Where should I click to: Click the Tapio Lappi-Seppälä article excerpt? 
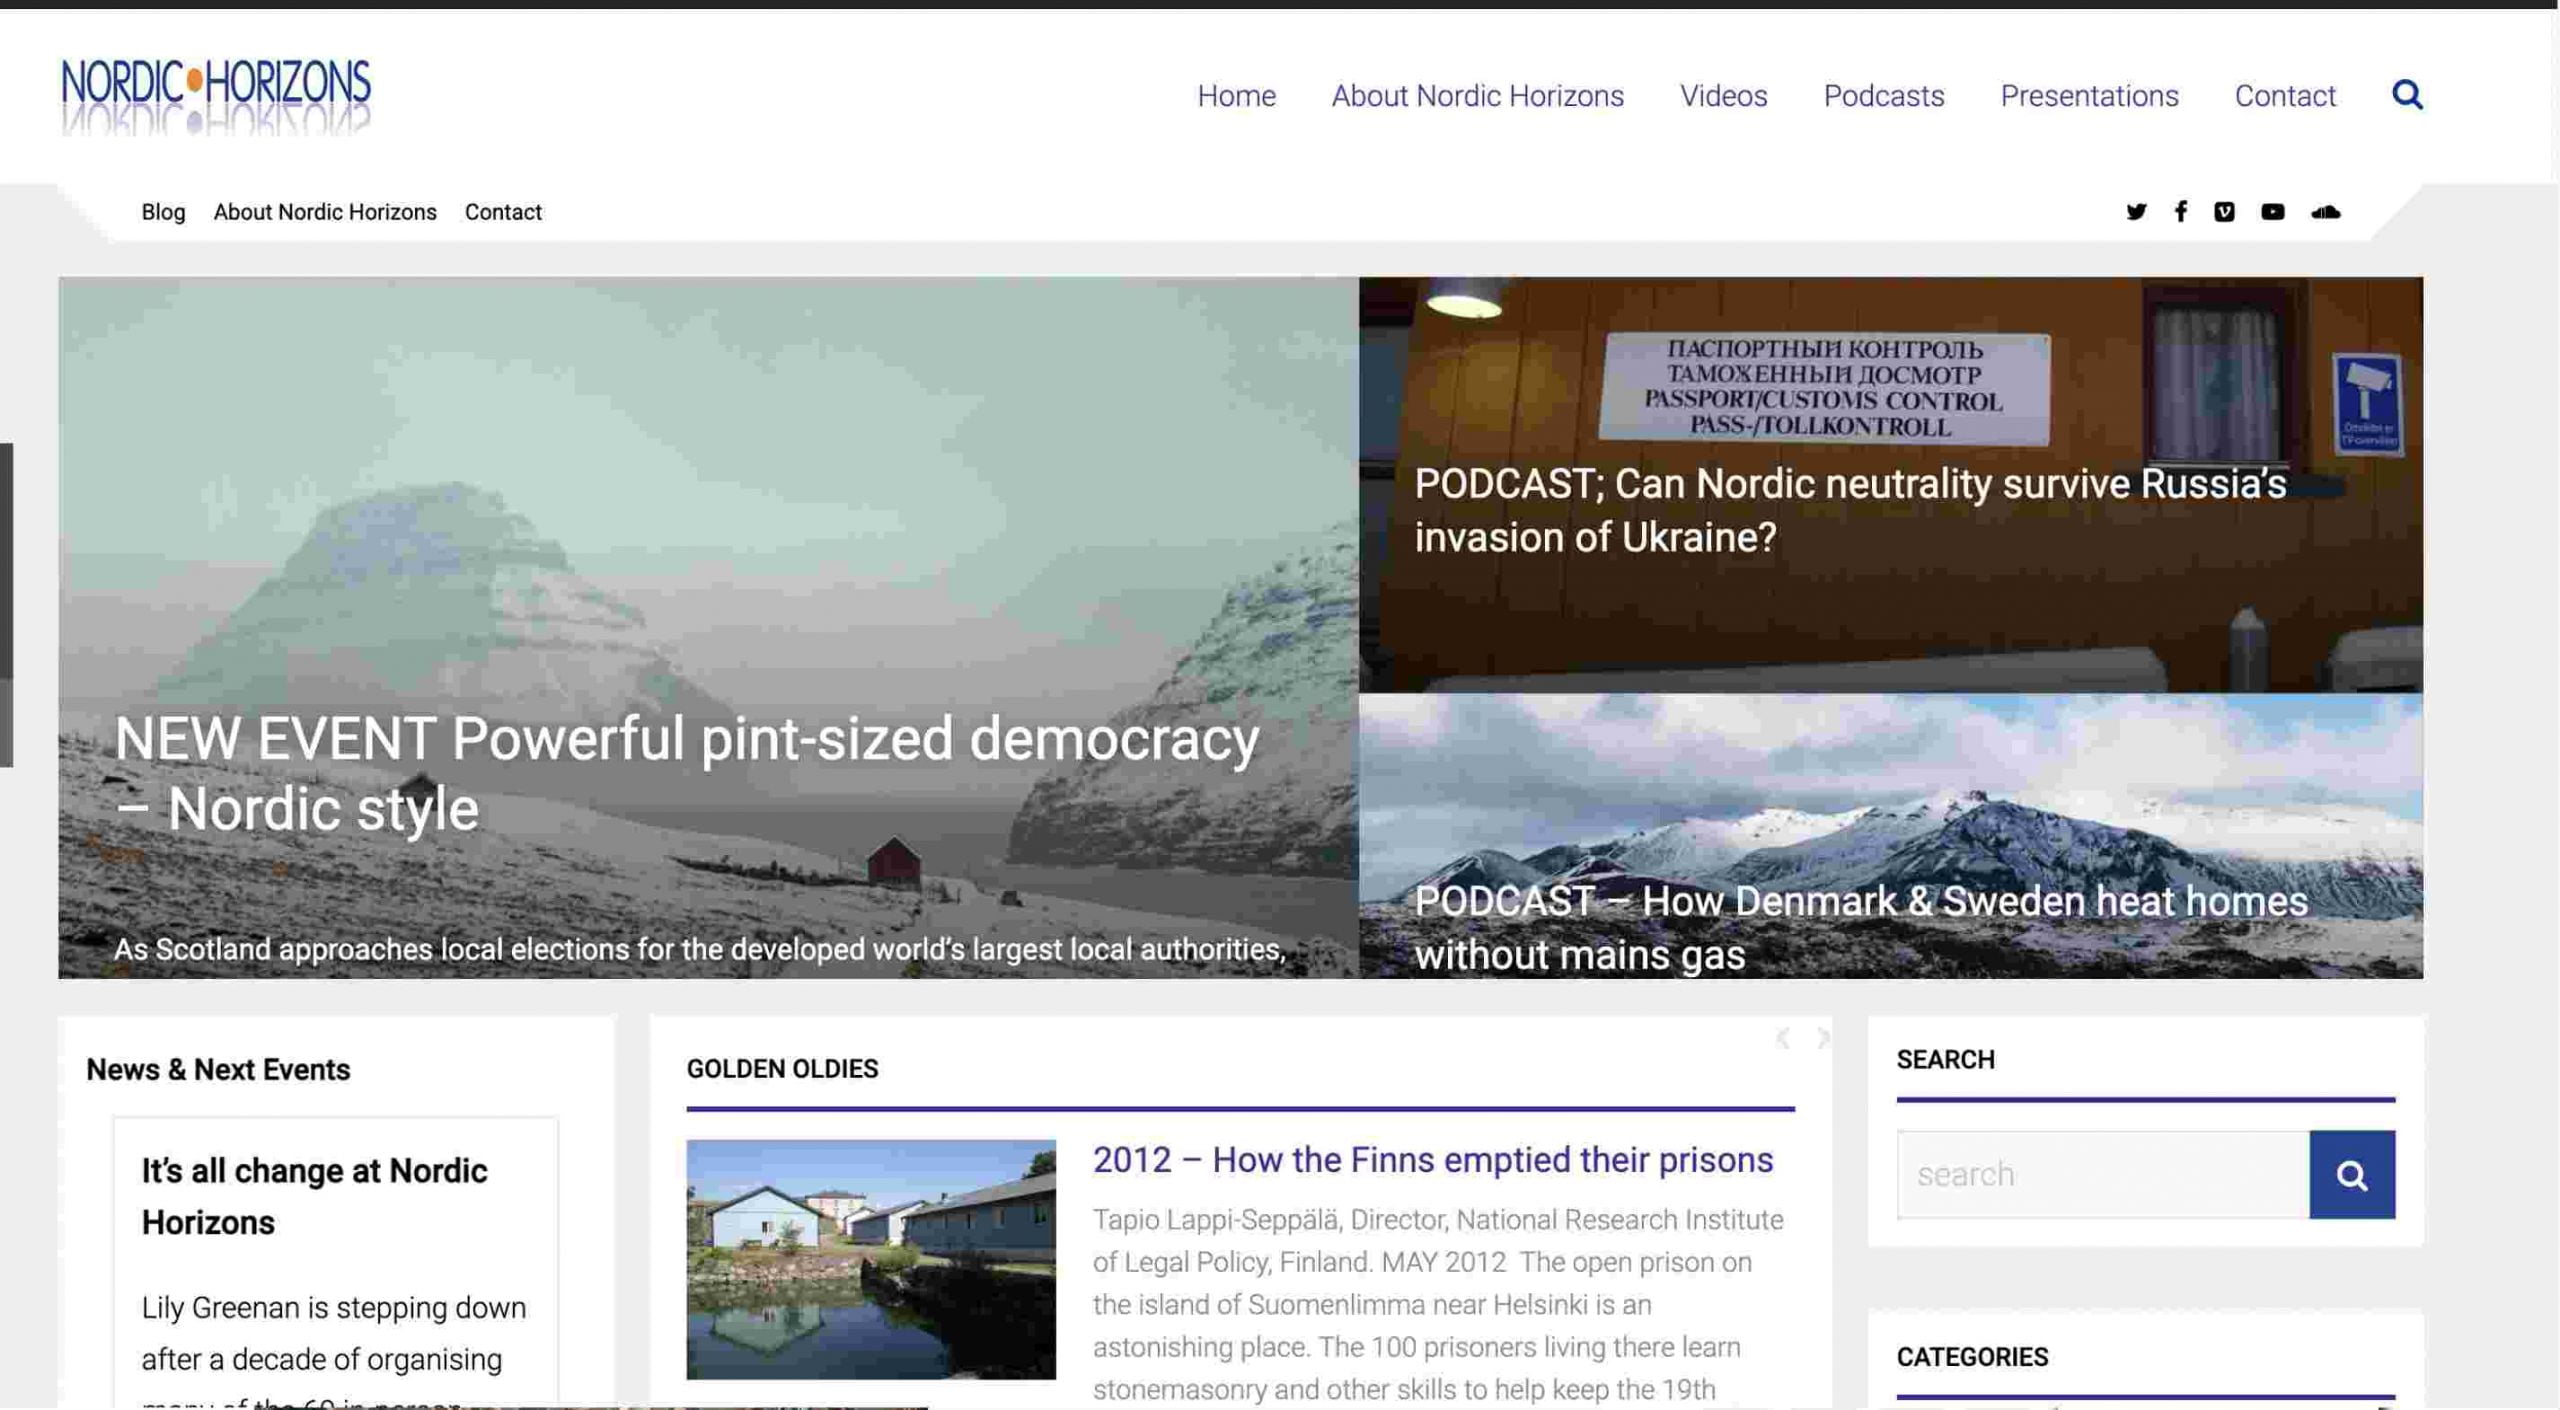tap(1438, 1304)
